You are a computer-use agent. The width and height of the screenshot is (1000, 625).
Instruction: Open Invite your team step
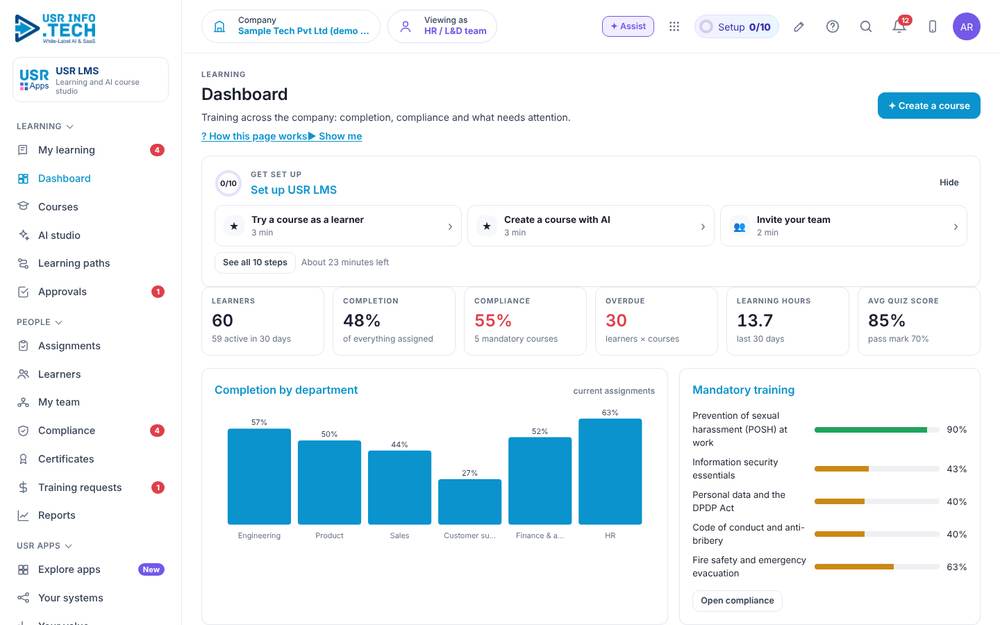[843, 226]
